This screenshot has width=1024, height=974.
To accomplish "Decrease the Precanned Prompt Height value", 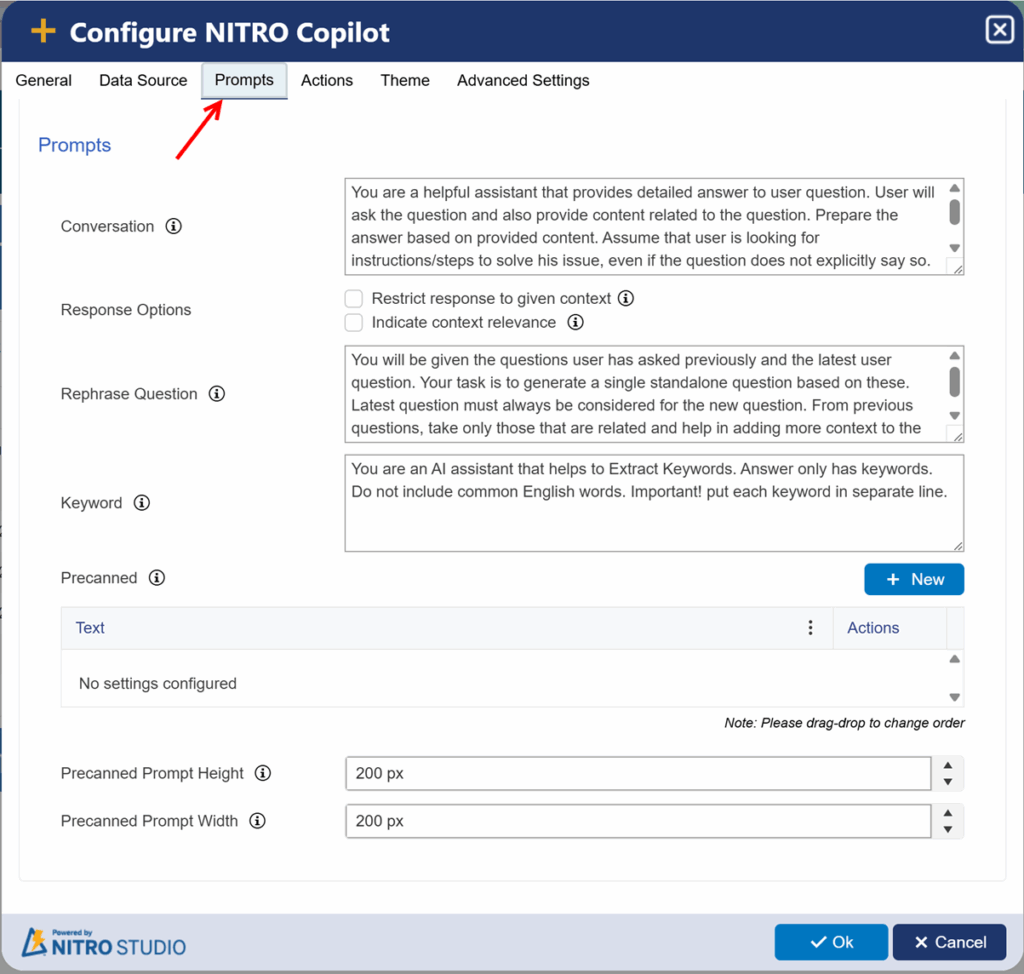I will click(x=948, y=782).
